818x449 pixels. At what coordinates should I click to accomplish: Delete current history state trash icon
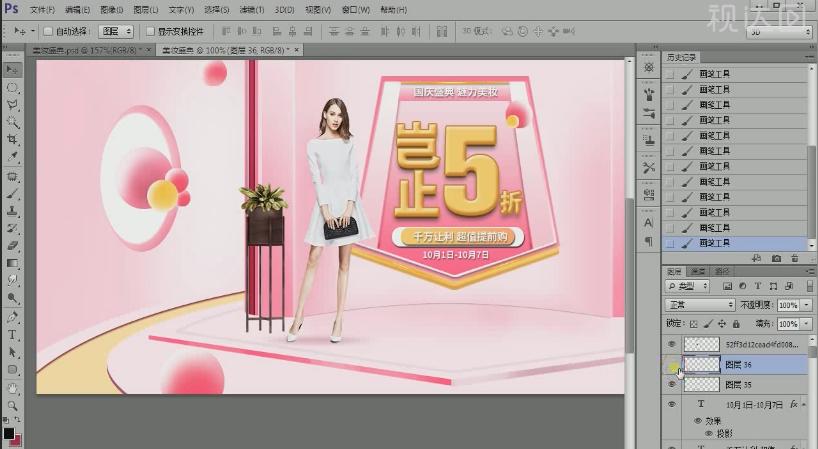click(794, 258)
